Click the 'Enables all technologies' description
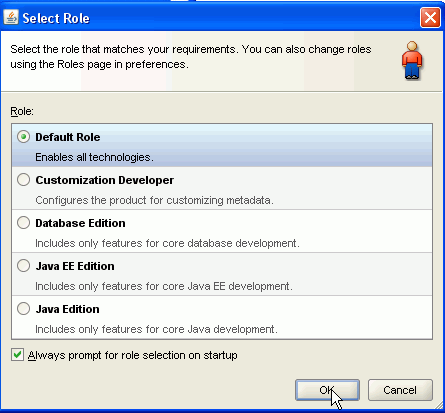445x413 pixels. point(94,157)
